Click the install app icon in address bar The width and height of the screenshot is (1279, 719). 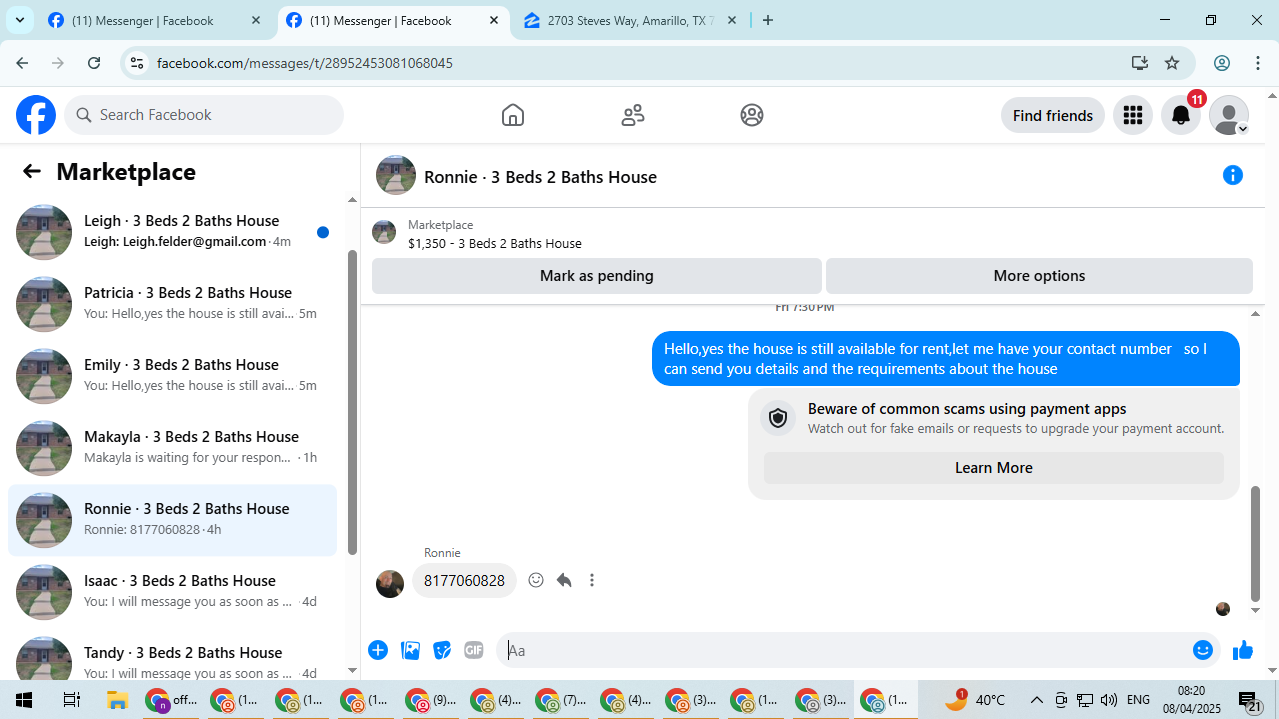[1140, 63]
